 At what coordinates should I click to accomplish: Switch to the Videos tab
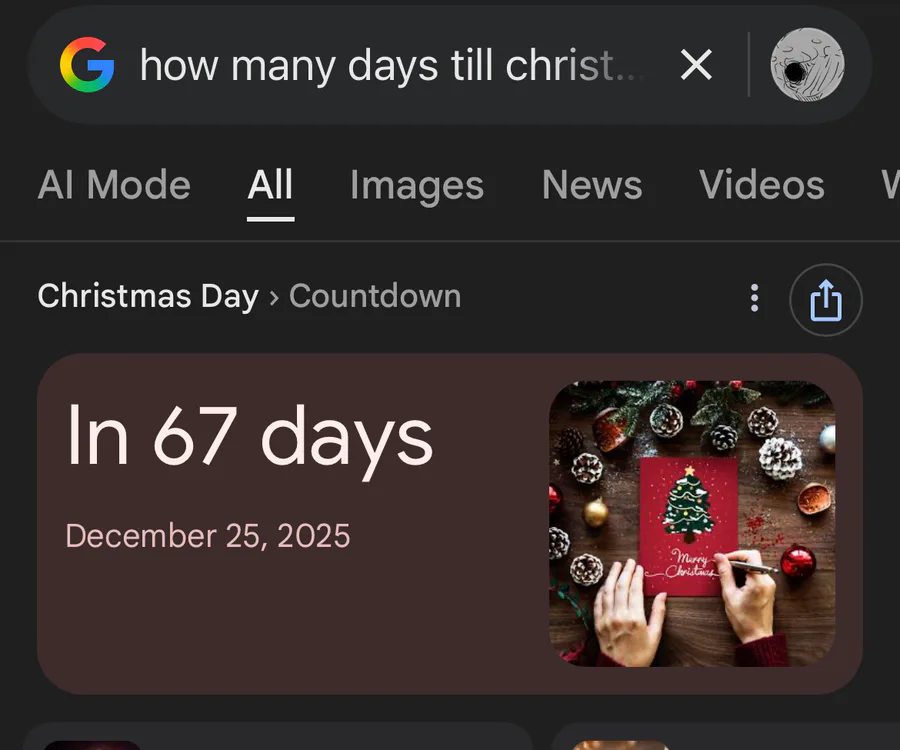[761, 186]
